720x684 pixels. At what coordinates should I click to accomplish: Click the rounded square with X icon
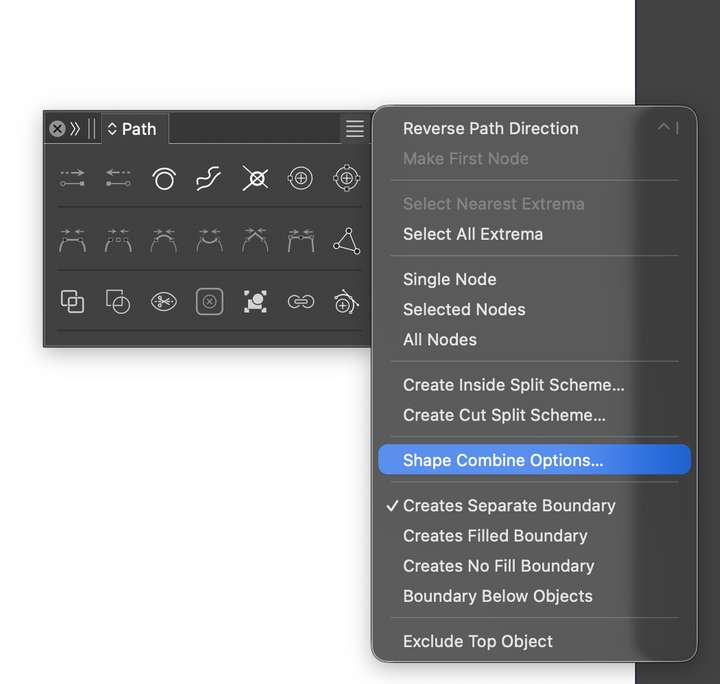209,301
